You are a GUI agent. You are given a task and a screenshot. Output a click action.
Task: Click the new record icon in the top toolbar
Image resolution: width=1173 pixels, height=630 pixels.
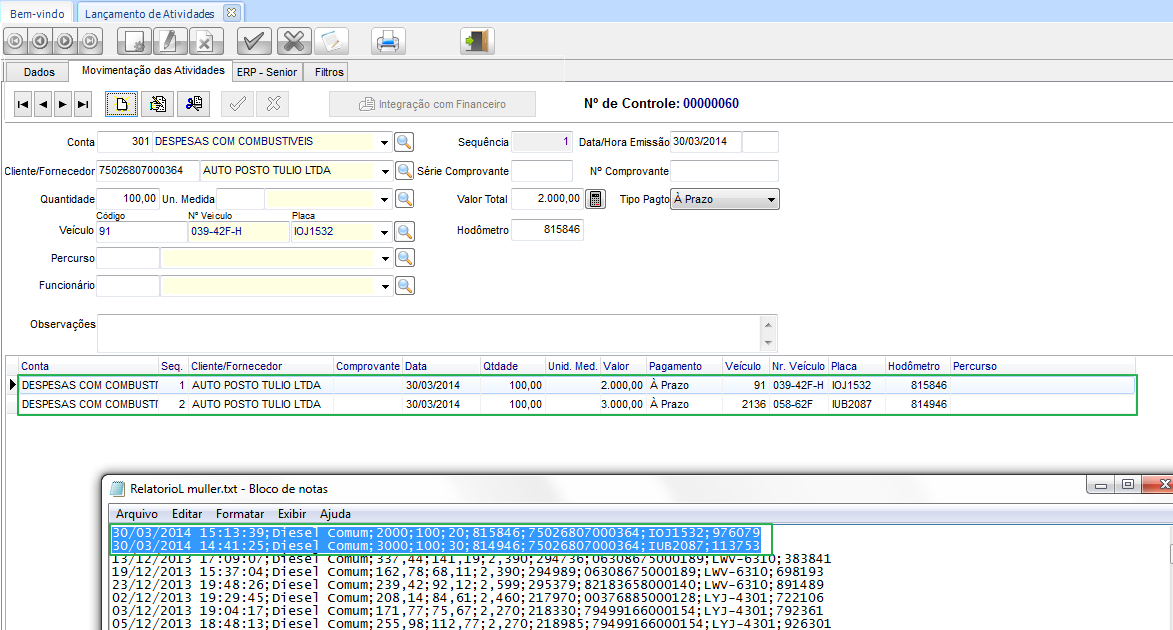click(x=135, y=42)
